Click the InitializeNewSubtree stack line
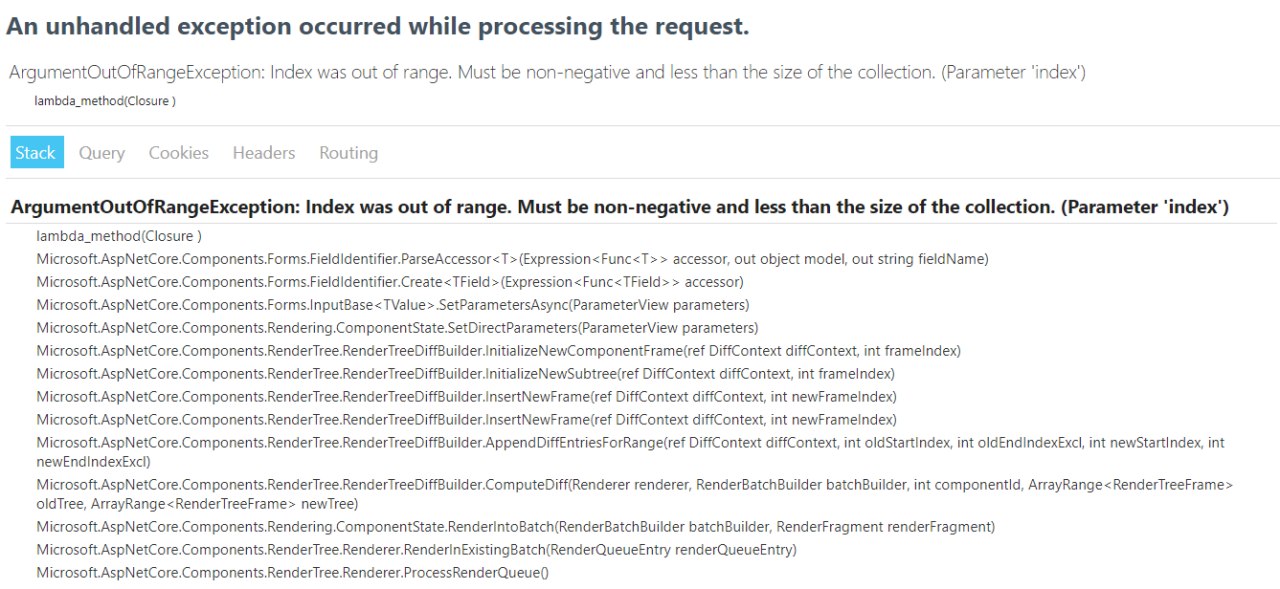This screenshot has width=1280, height=589. click(465, 374)
